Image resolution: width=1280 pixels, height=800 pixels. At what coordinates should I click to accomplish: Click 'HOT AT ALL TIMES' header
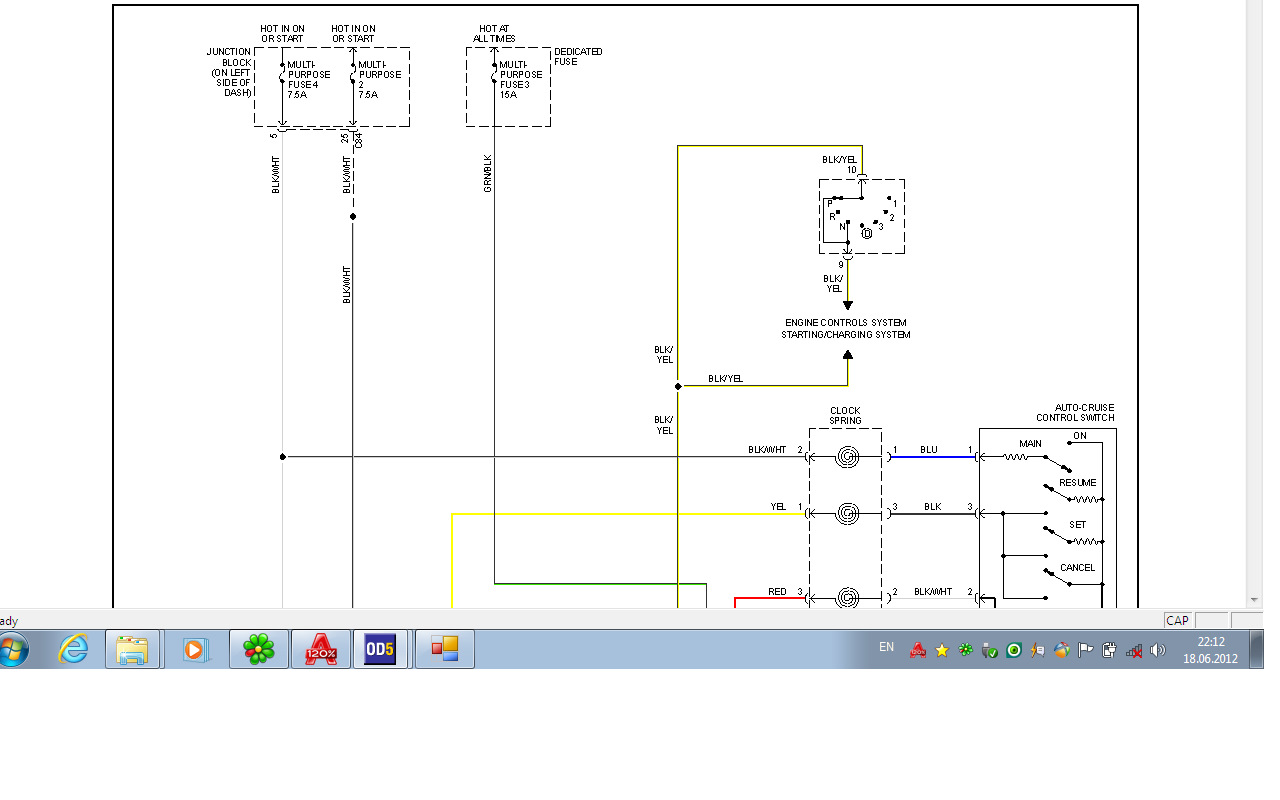click(495, 34)
